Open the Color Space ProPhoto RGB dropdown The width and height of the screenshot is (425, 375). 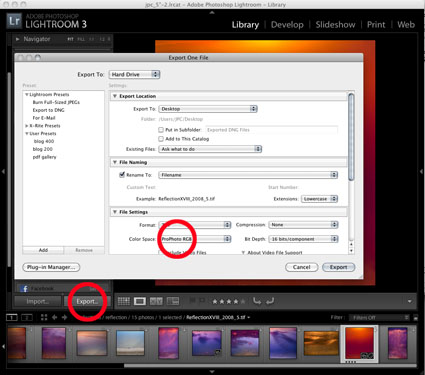tap(195, 239)
